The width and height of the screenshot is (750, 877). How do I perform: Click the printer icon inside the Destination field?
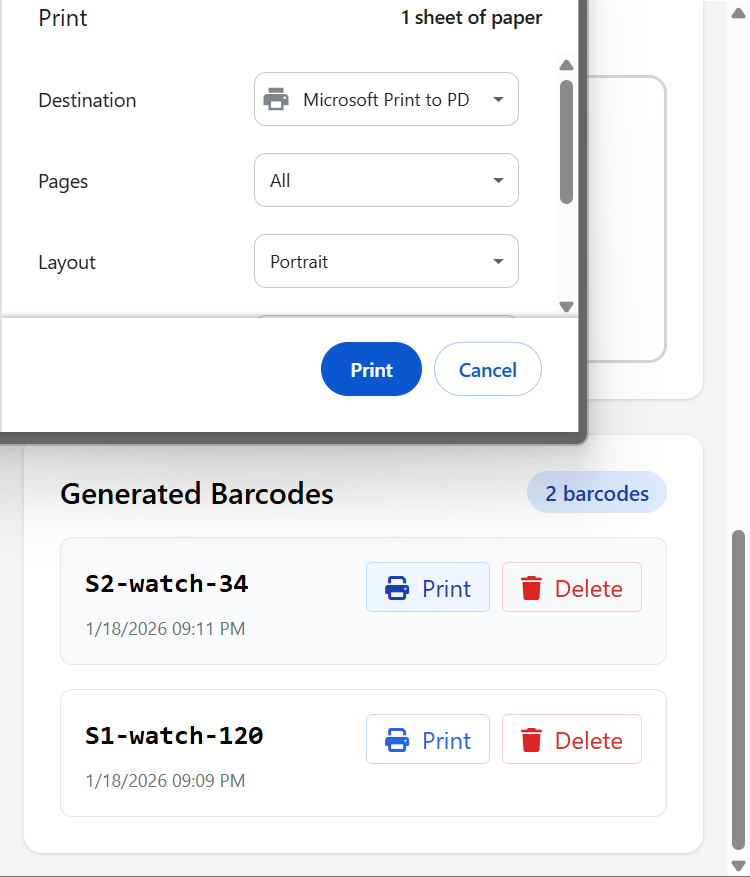pos(275,99)
